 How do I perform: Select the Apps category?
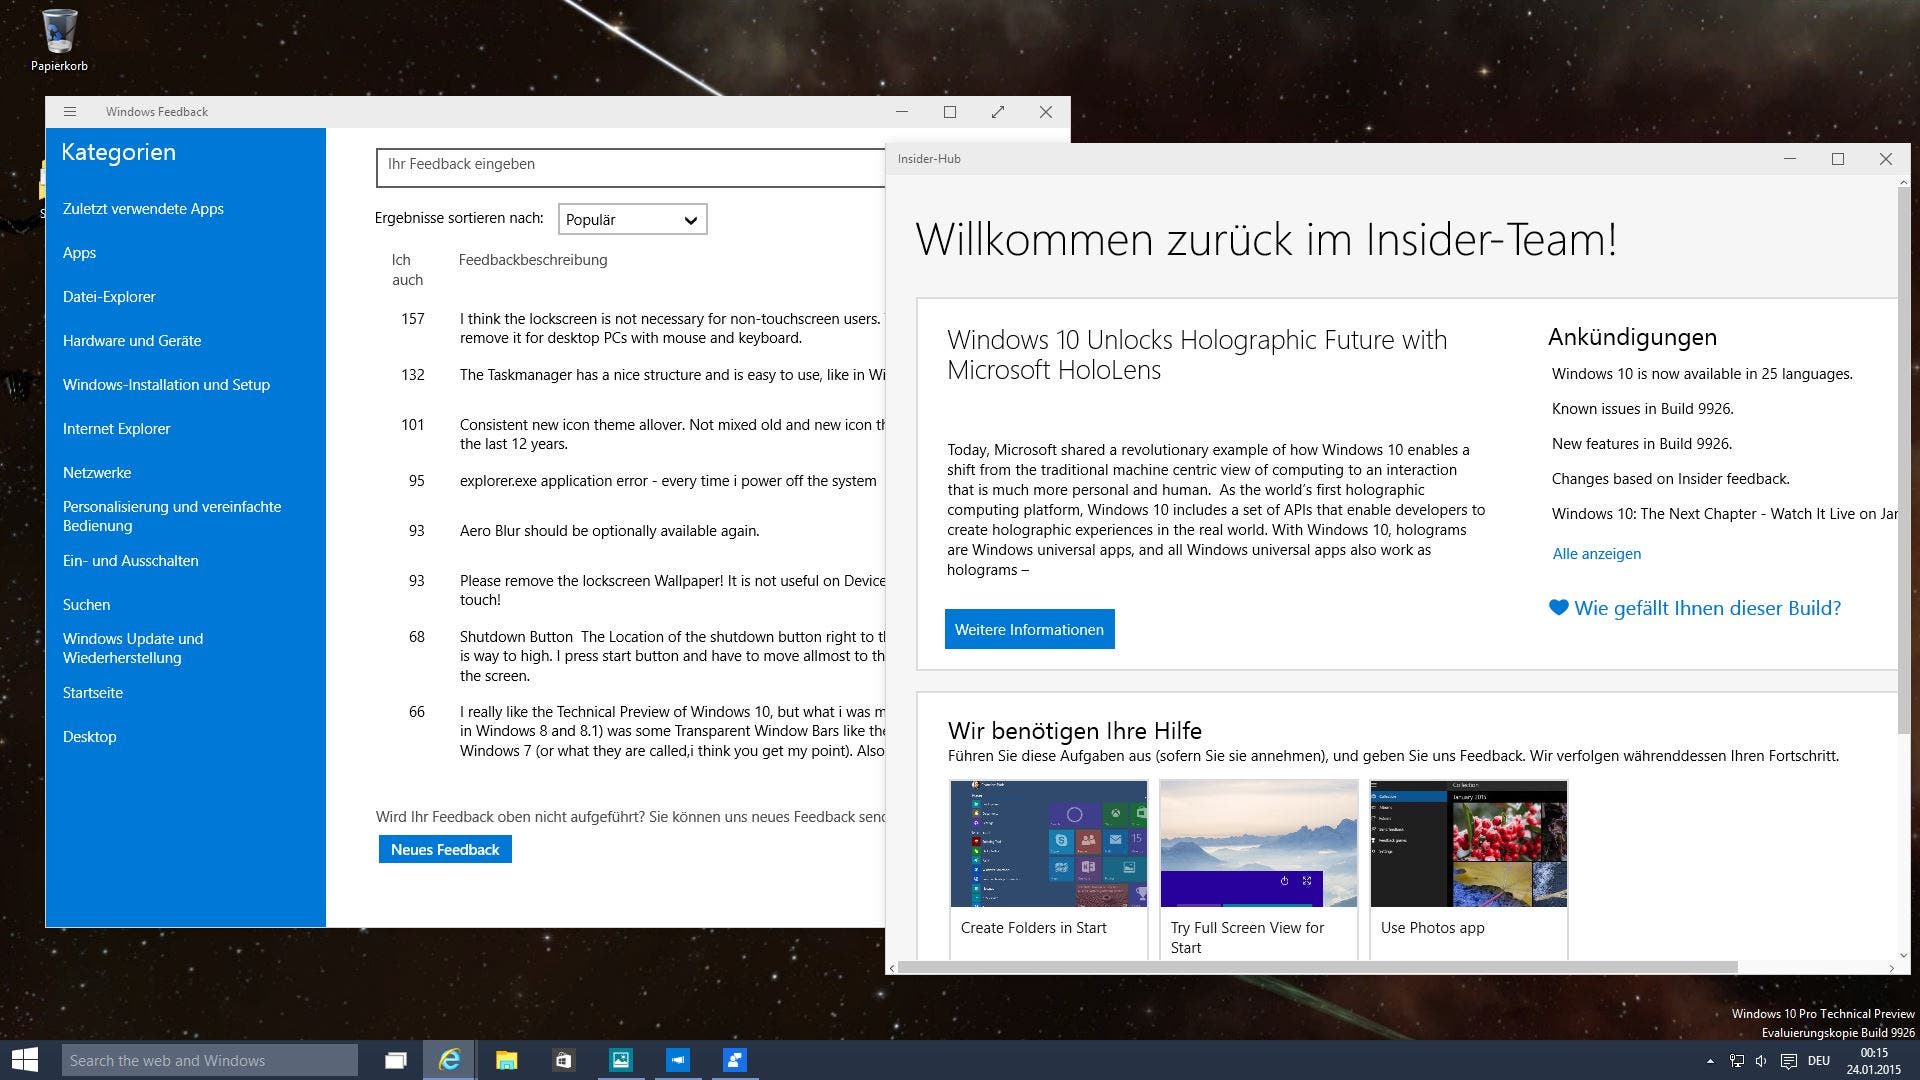point(79,252)
